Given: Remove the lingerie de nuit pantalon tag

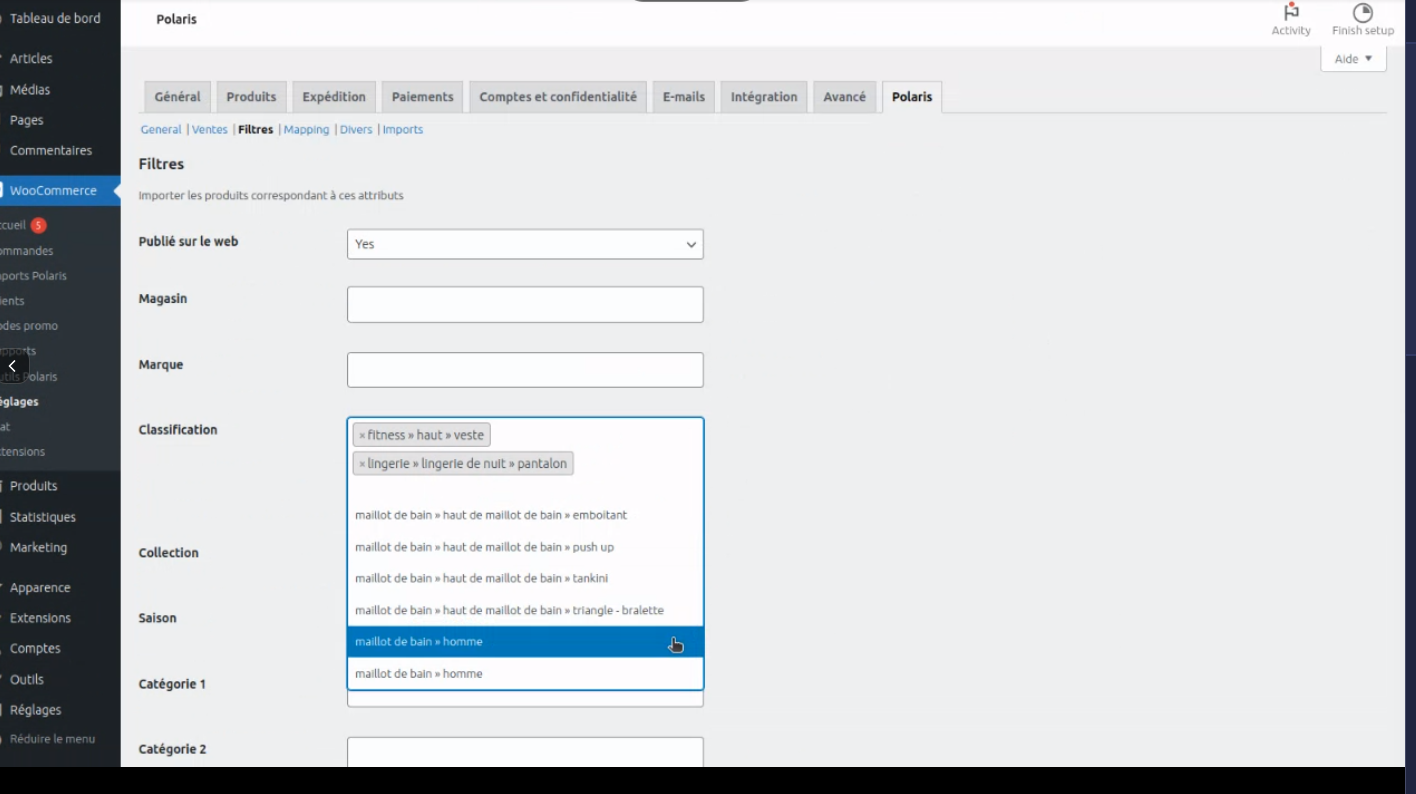Looking at the screenshot, I should point(362,464).
